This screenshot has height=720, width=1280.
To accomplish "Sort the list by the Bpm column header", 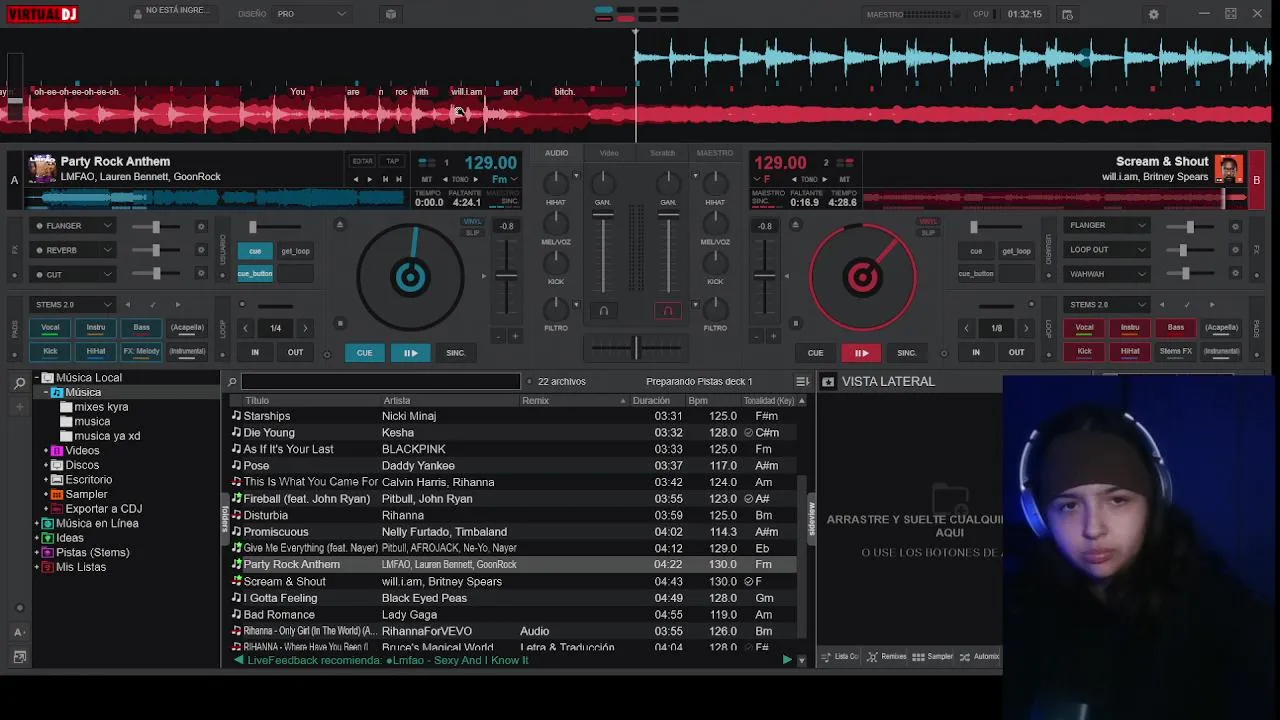I will [698, 401].
